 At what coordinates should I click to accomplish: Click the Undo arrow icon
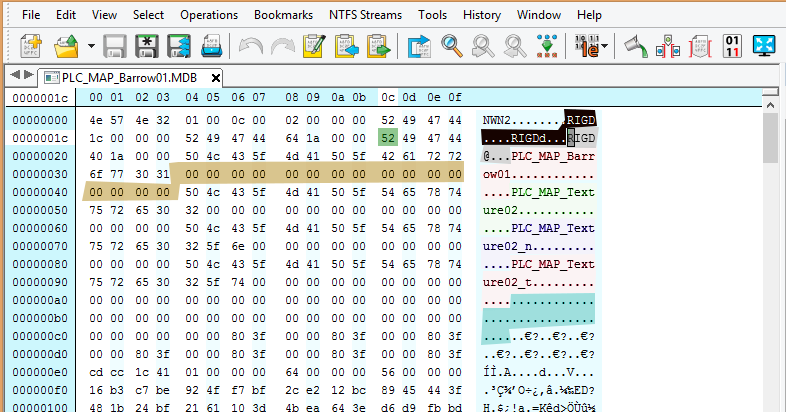click(249, 46)
